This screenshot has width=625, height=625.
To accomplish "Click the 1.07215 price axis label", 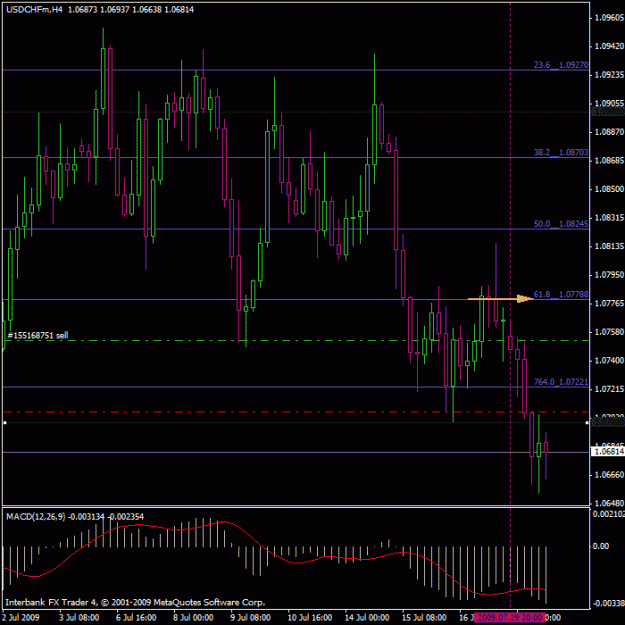I will [x=609, y=389].
